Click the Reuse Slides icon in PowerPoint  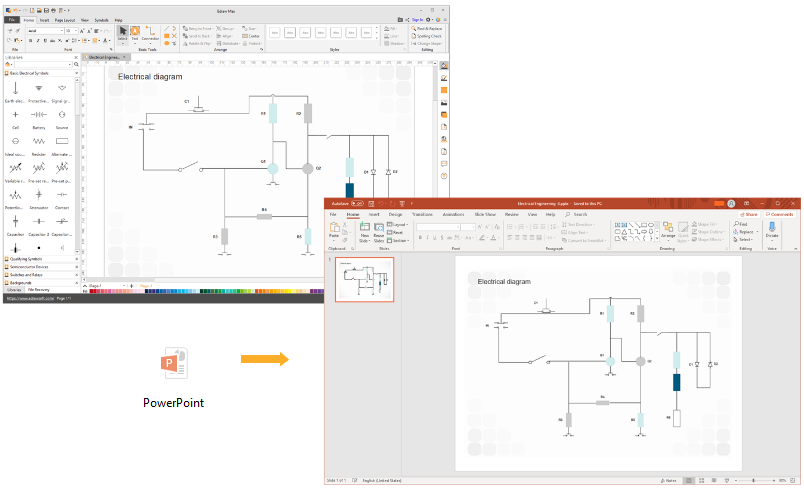[x=379, y=227]
